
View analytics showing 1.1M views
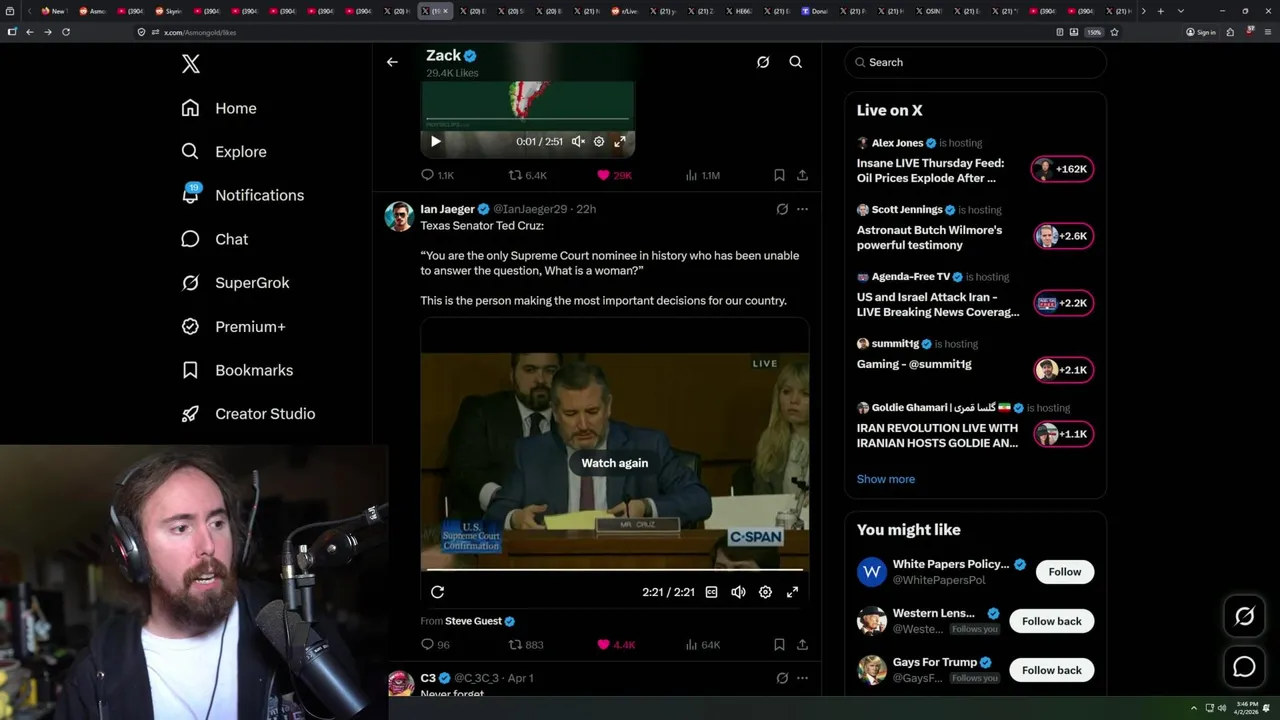pos(703,175)
